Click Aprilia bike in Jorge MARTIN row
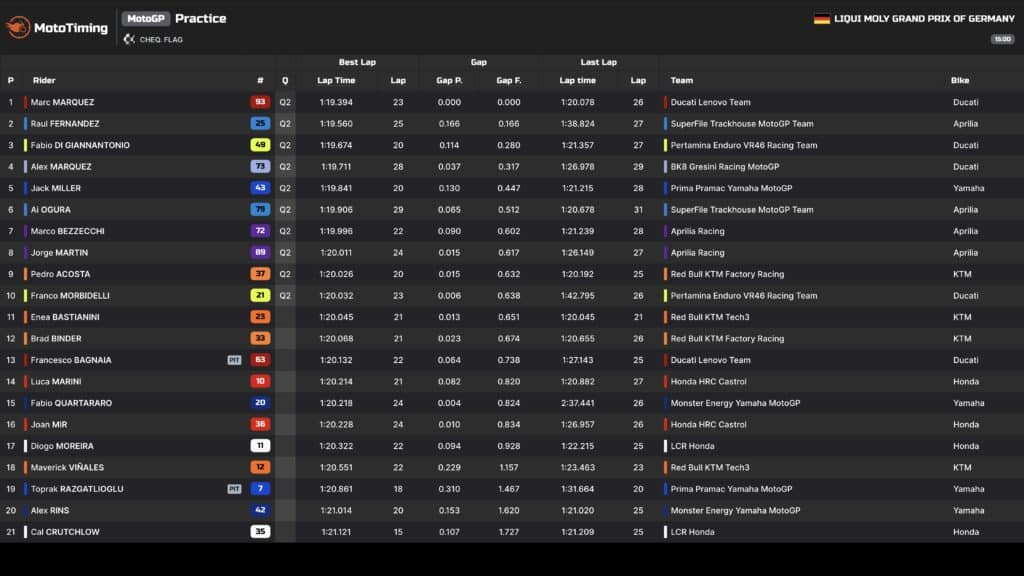1024x576 pixels. [965, 252]
